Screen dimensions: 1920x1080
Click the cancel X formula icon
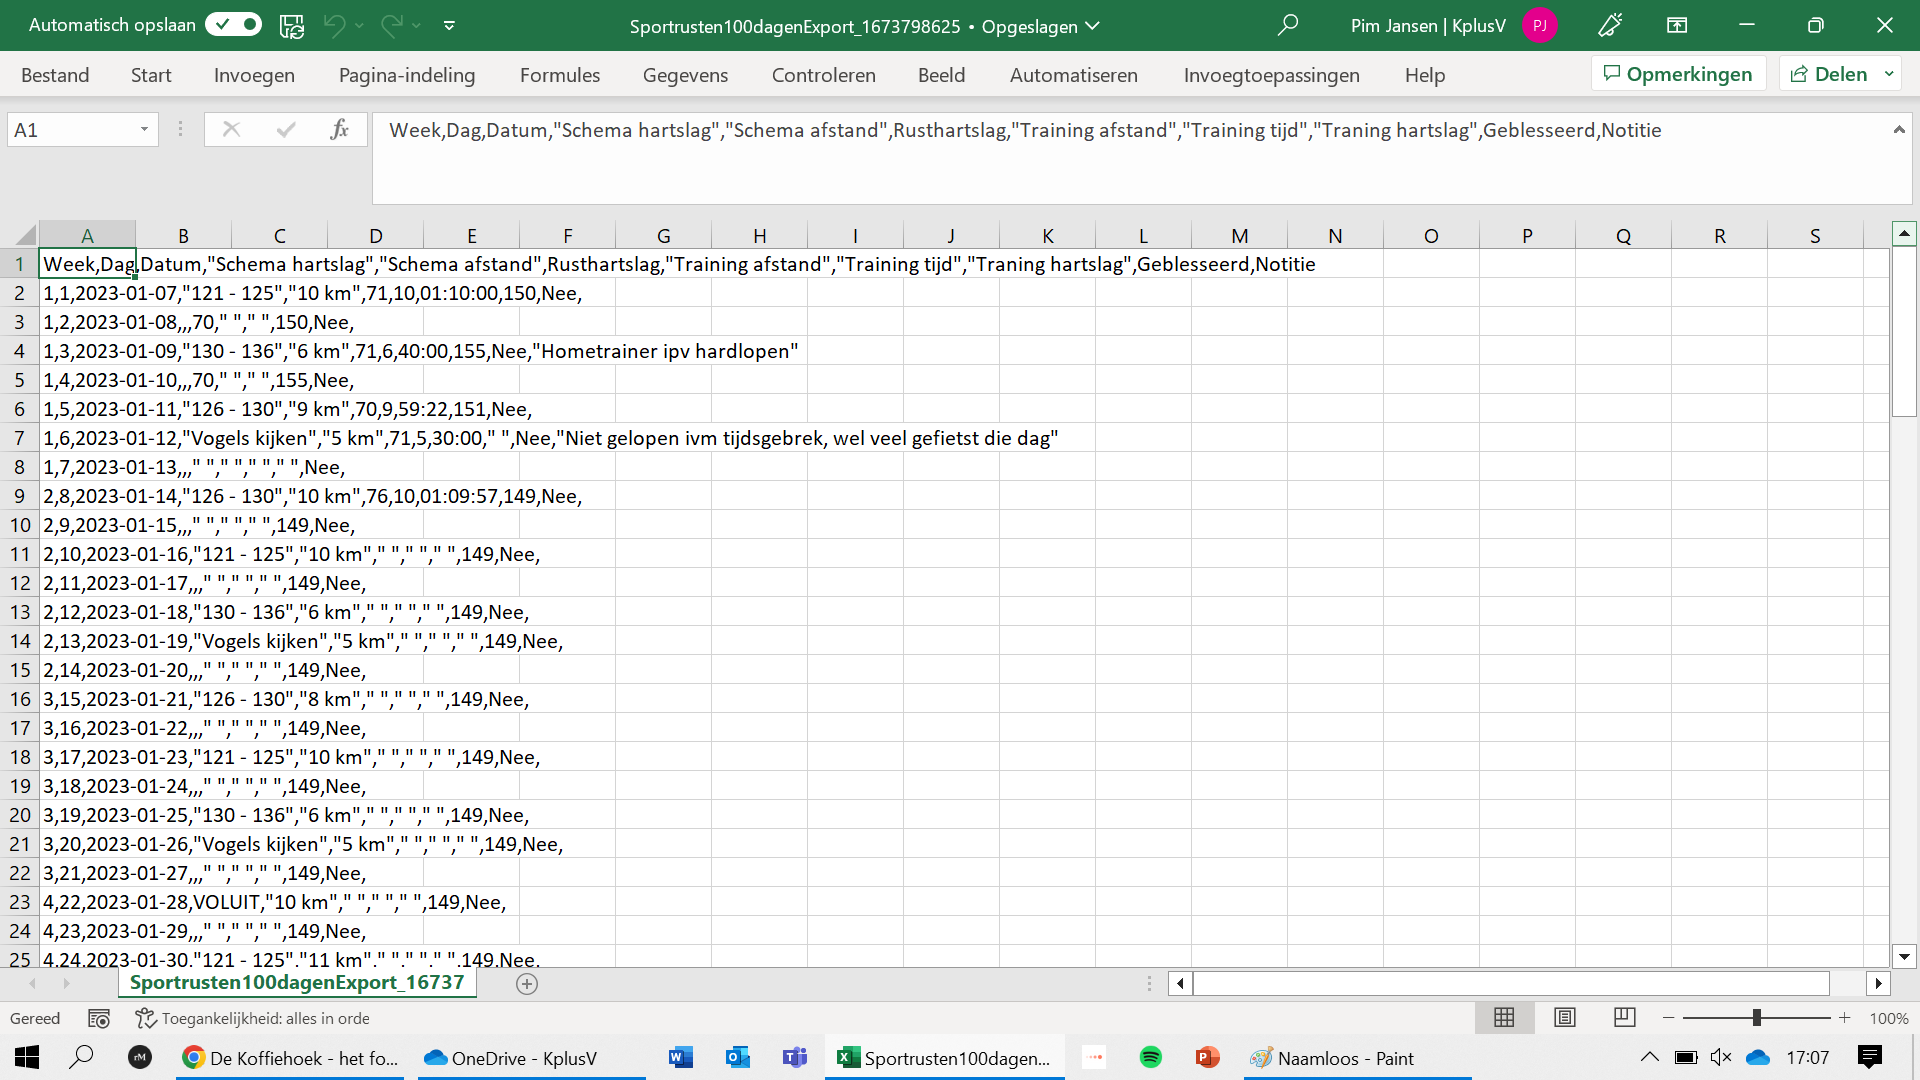click(231, 129)
